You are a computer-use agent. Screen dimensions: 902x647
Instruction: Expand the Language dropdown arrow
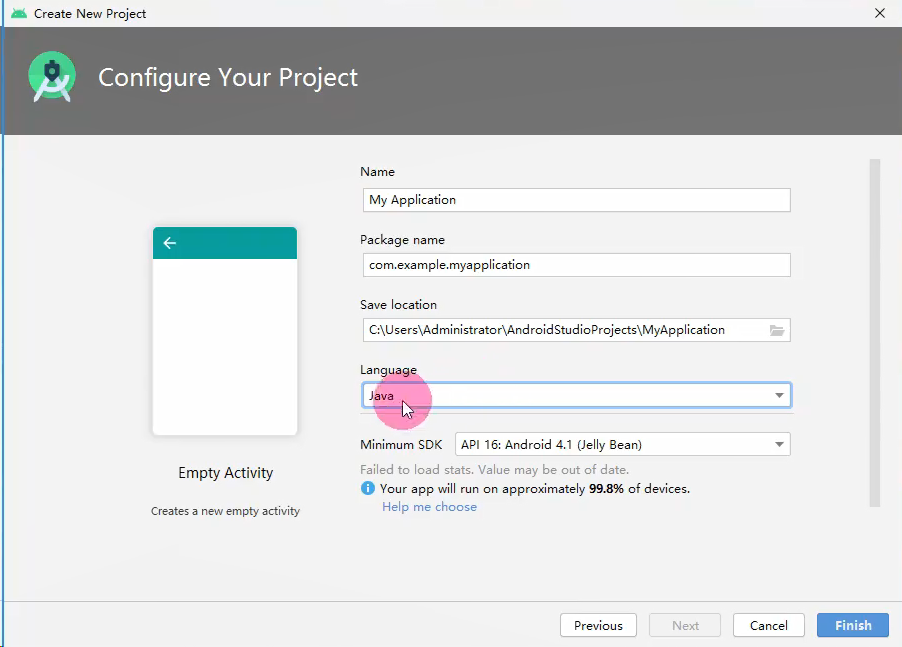click(779, 395)
